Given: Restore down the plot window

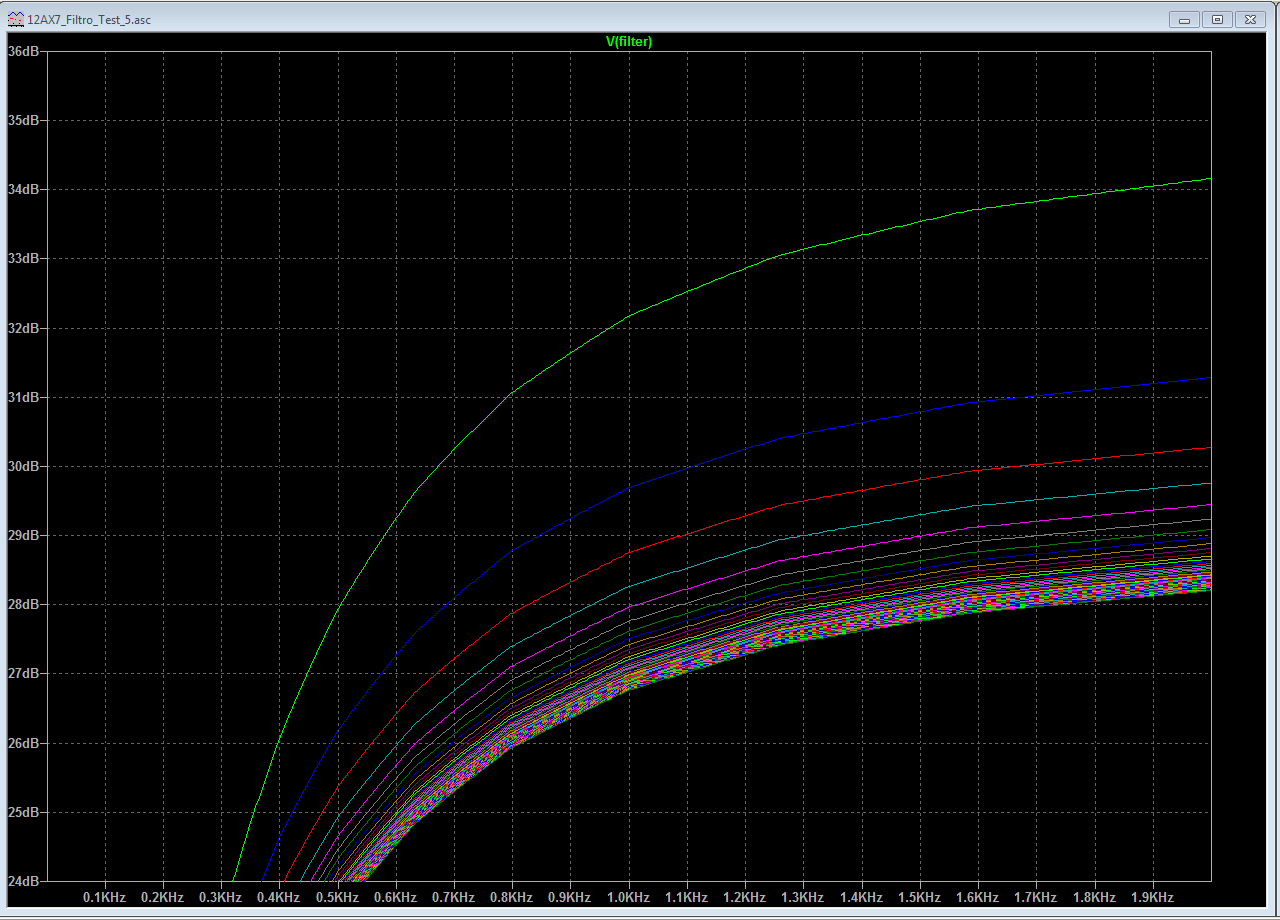Looking at the screenshot, I should tap(1217, 19).
